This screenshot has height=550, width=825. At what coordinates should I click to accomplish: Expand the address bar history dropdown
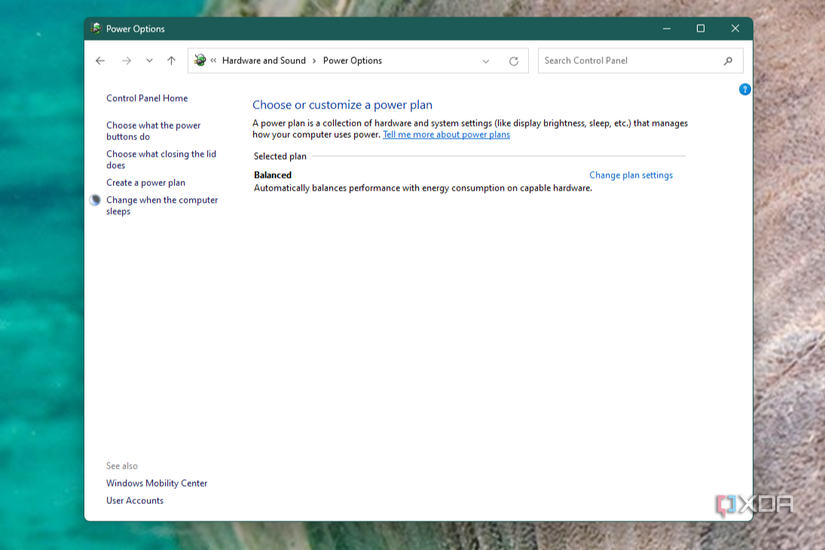click(x=486, y=61)
